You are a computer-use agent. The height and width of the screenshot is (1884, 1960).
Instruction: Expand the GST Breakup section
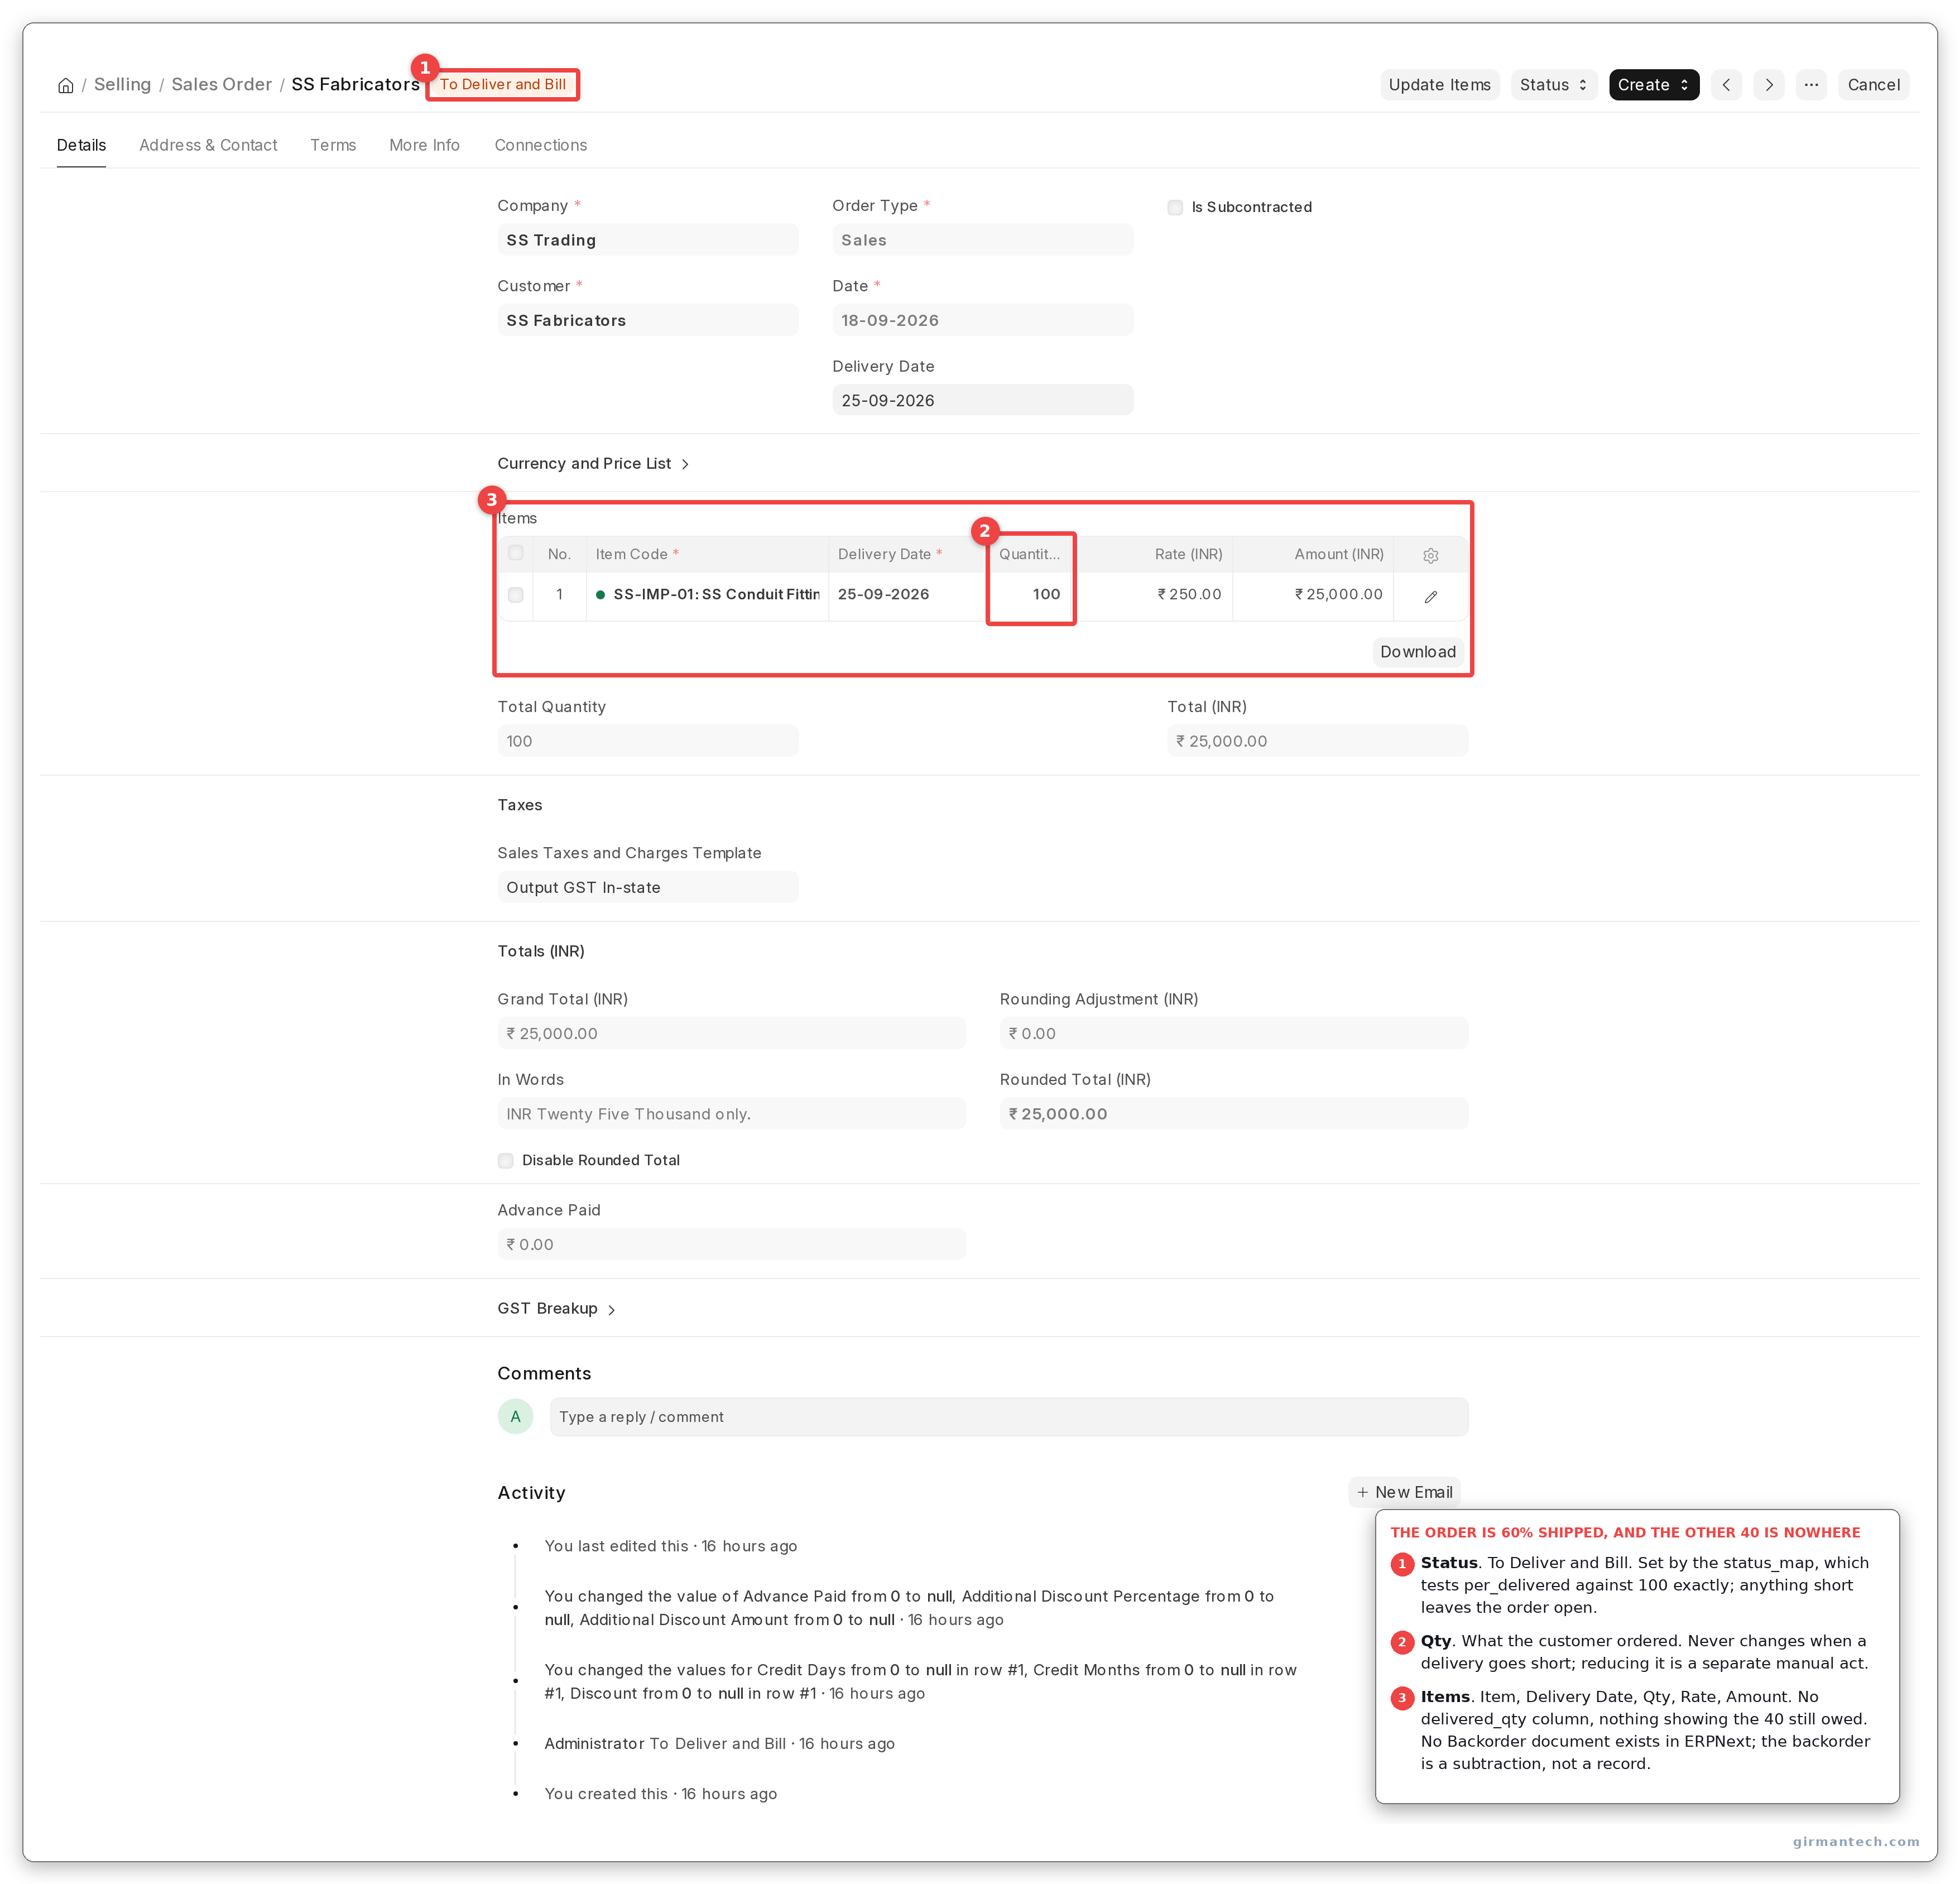tap(557, 1309)
